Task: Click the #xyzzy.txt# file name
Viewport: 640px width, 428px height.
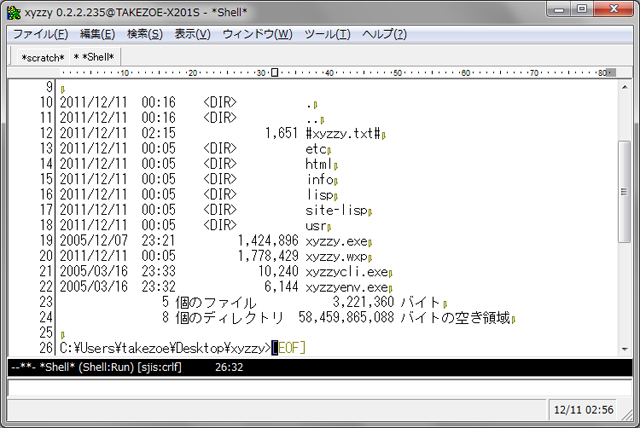Action: click(343, 133)
